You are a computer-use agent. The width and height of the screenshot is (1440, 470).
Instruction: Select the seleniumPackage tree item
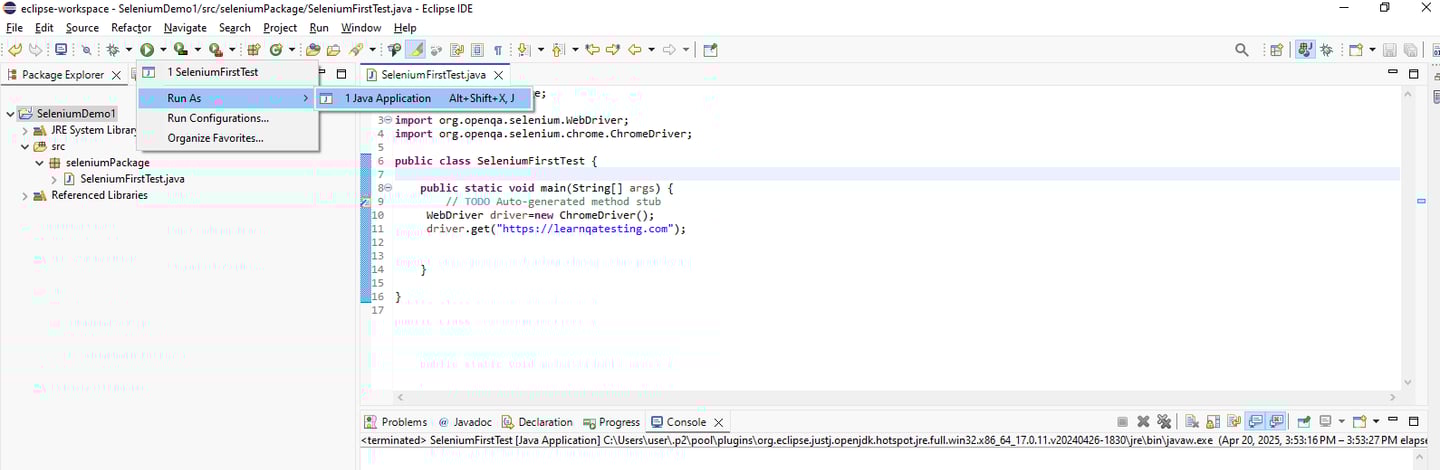pyautogui.click(x=107, y=162)
